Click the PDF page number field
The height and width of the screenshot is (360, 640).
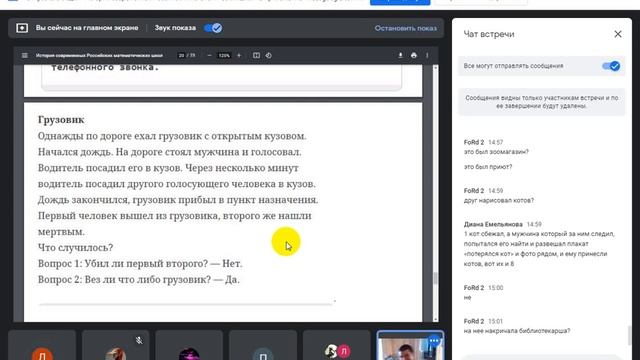coord(181,55)
